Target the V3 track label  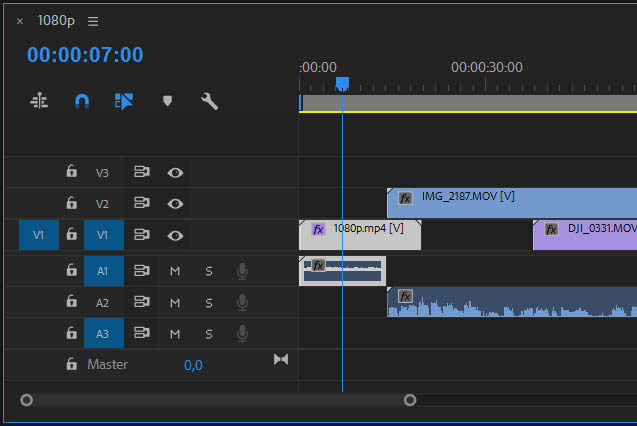click(x=102, y=173)
